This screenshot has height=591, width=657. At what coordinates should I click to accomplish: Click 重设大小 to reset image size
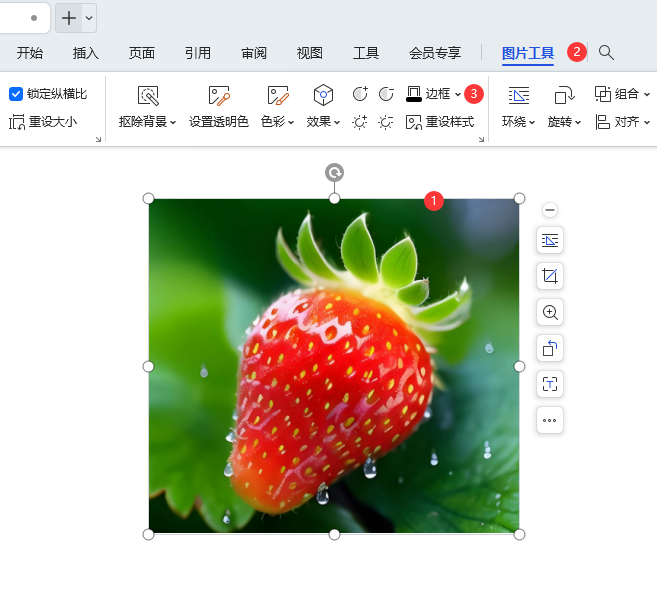tap(43, 122)
